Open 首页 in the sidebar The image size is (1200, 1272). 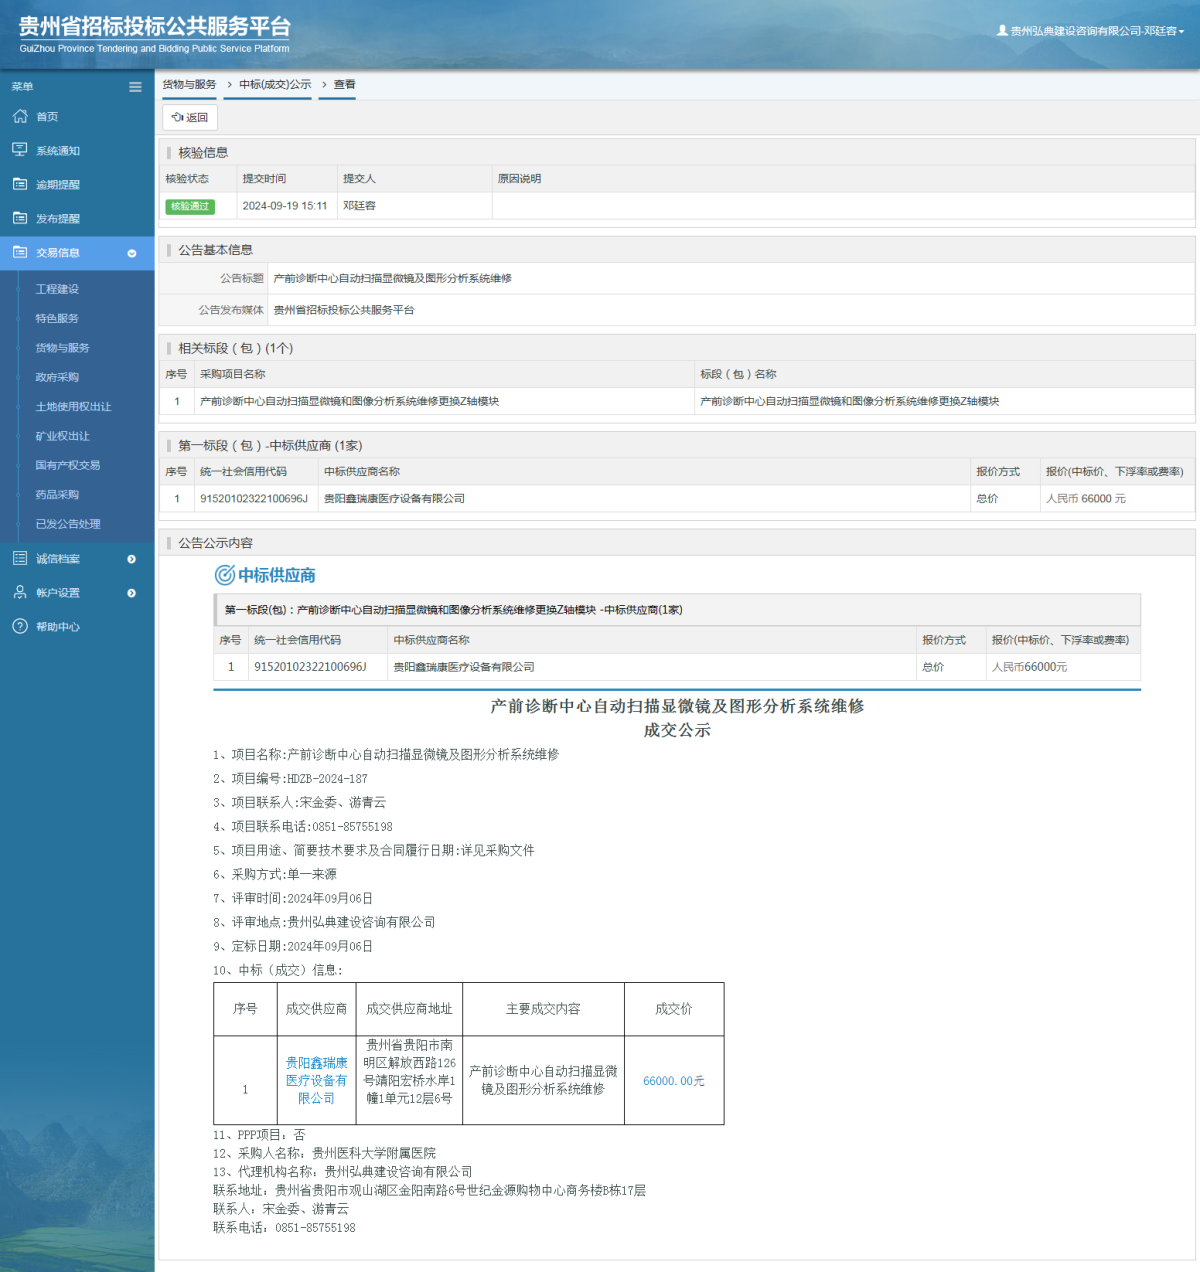[47, 117]
